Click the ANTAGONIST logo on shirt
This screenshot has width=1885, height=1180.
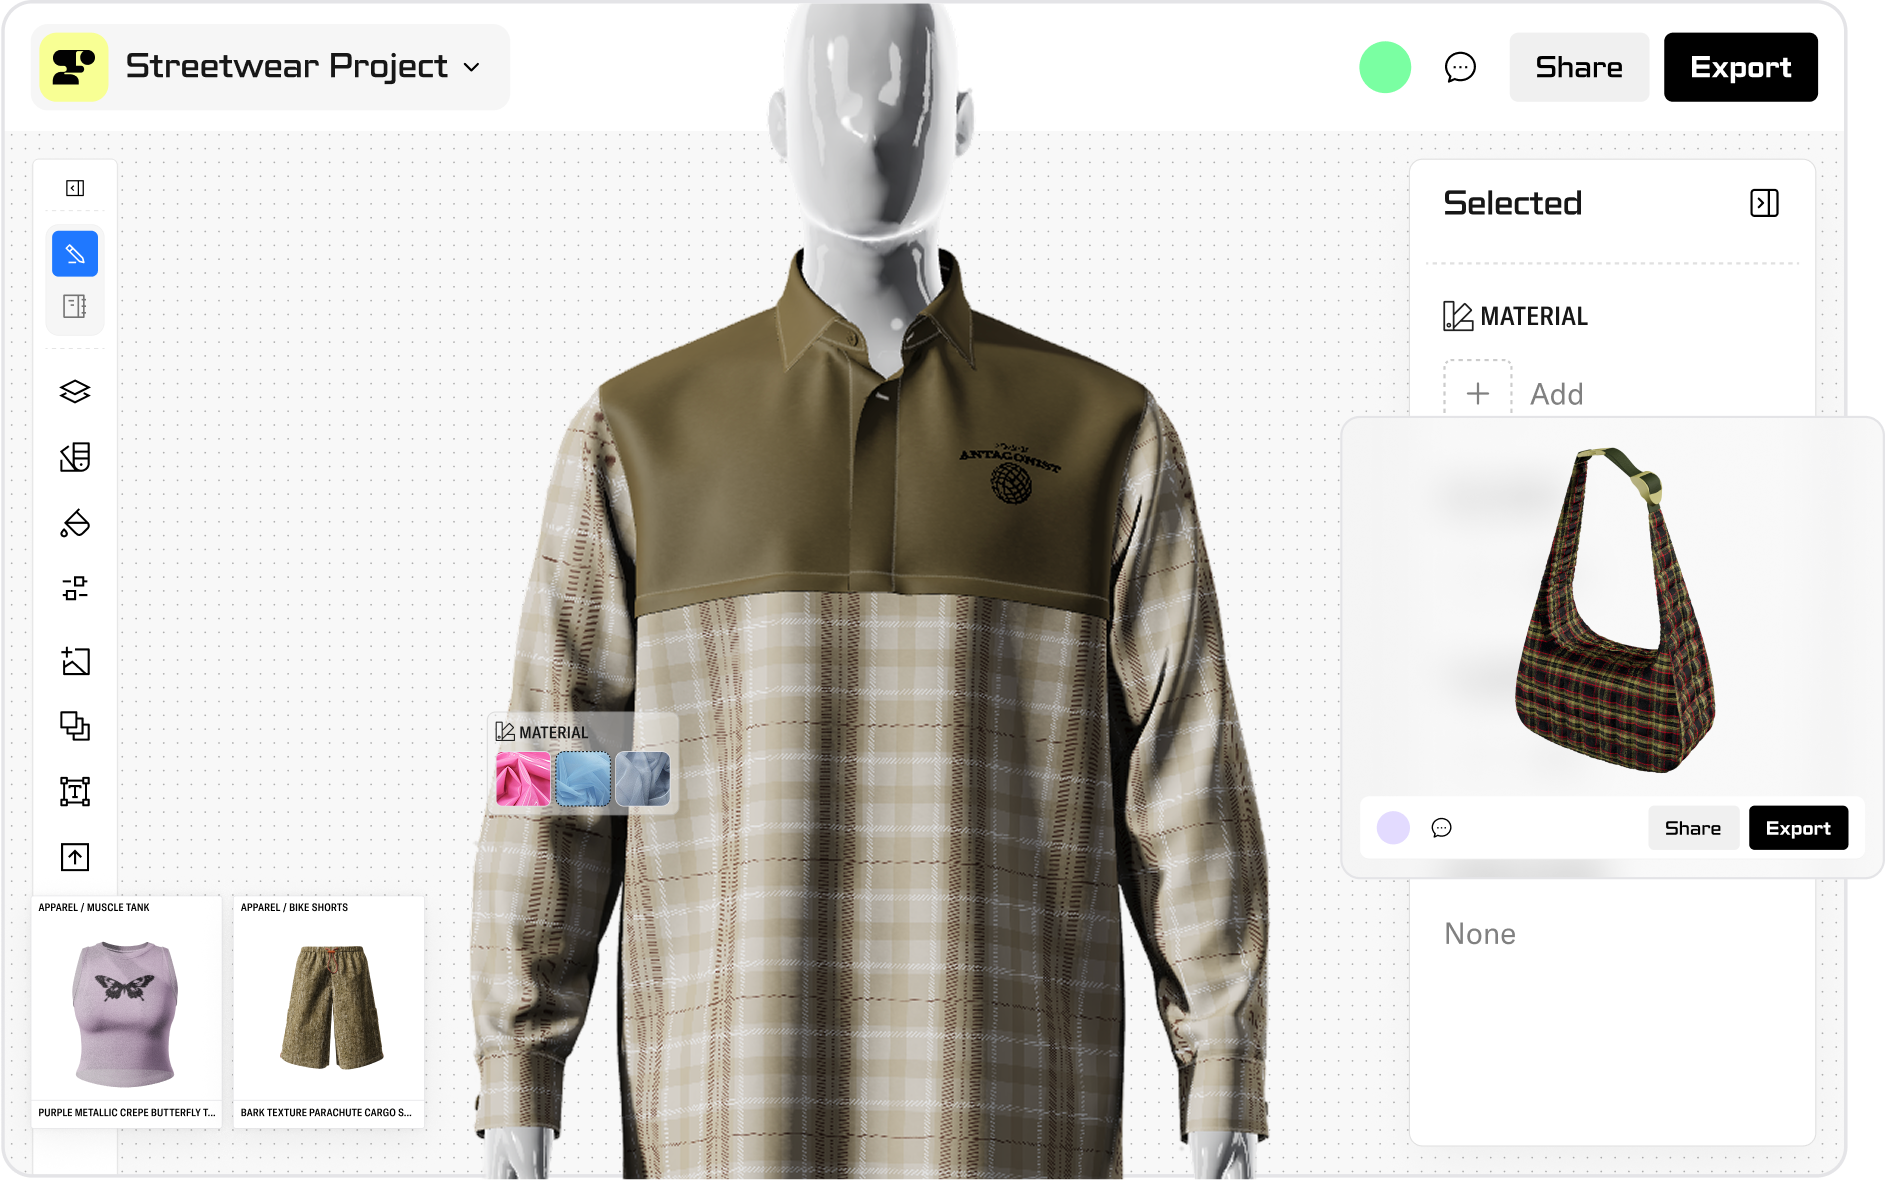pos(1010,472)
